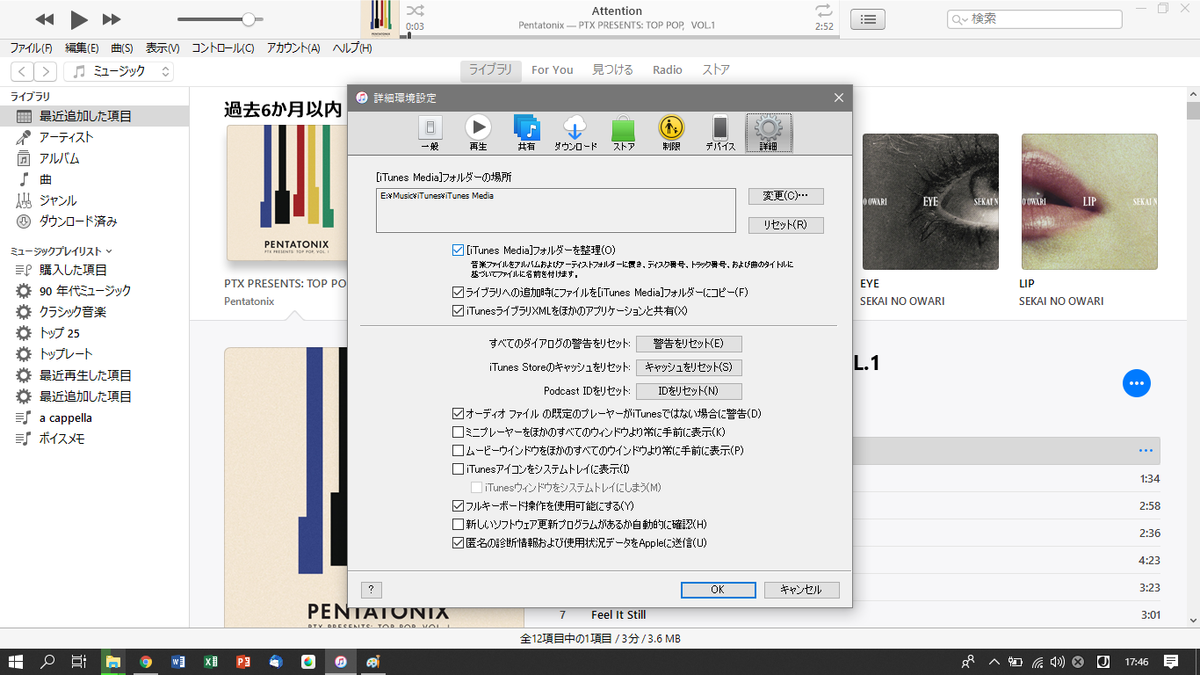
Task: Toggle anonymous diagnostic data to Apple checkbox
Action: [458, 543]
